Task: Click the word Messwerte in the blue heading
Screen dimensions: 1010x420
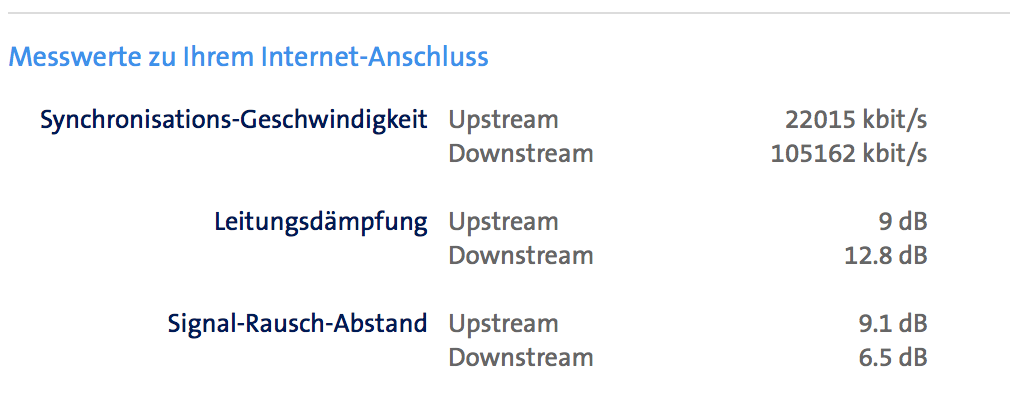Action: 67,56
